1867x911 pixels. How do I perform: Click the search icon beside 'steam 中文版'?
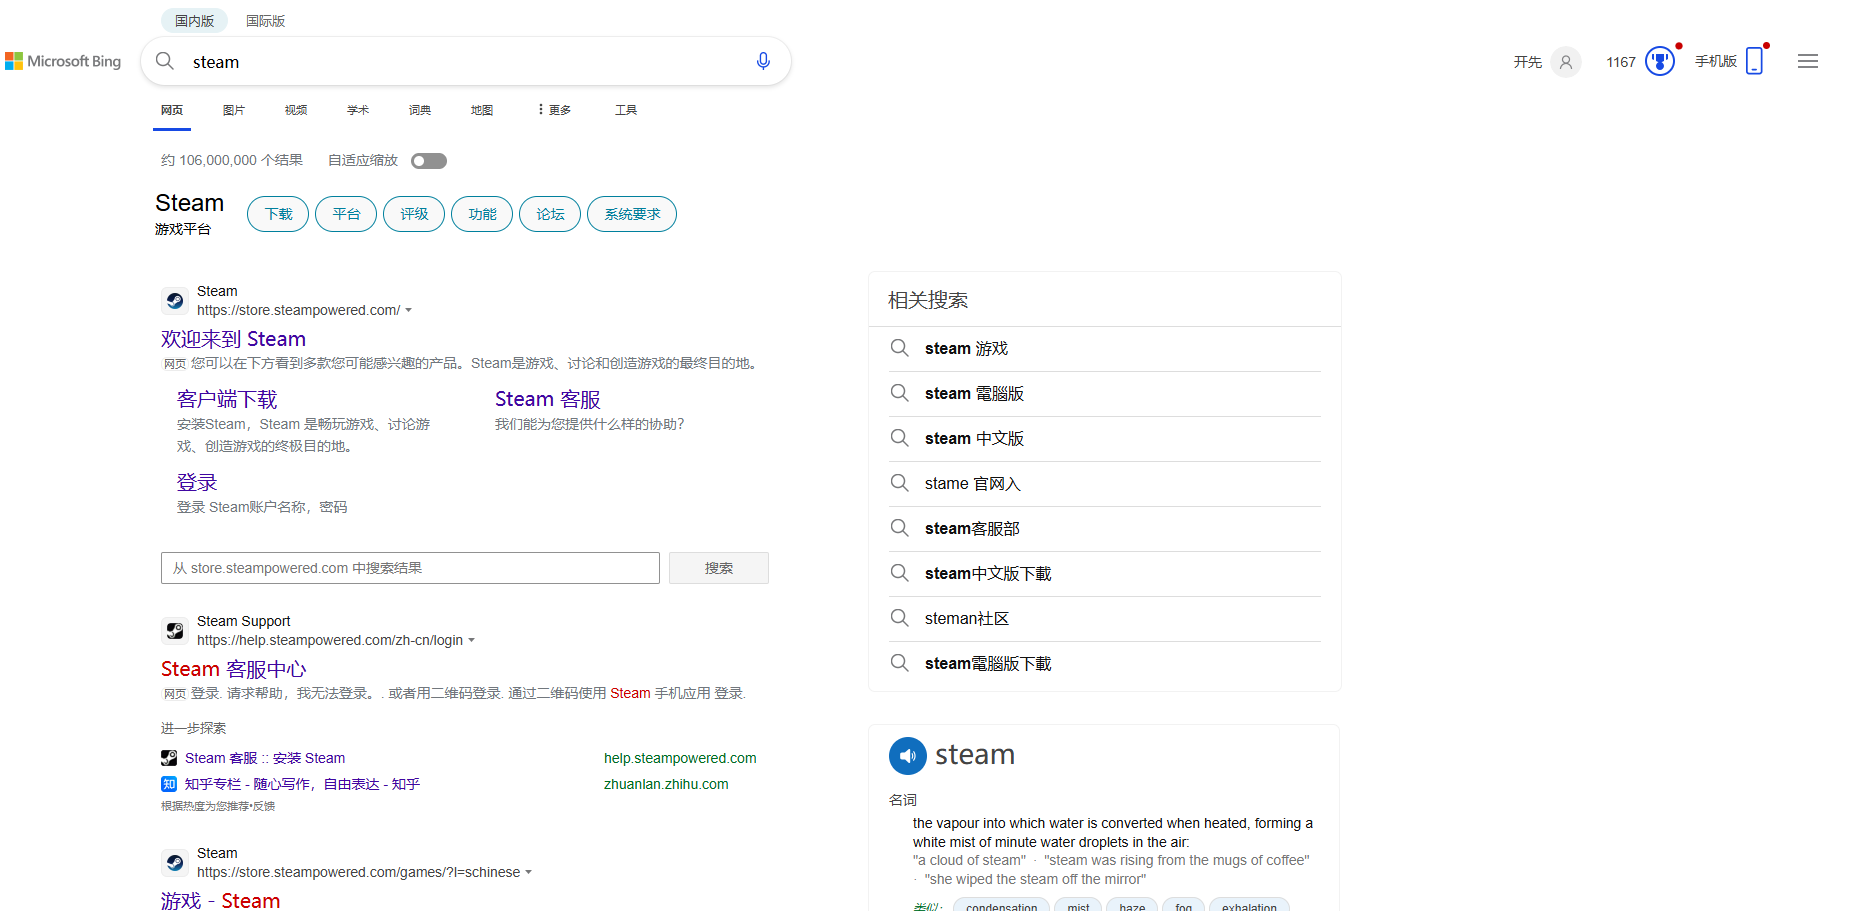point(900,438)
